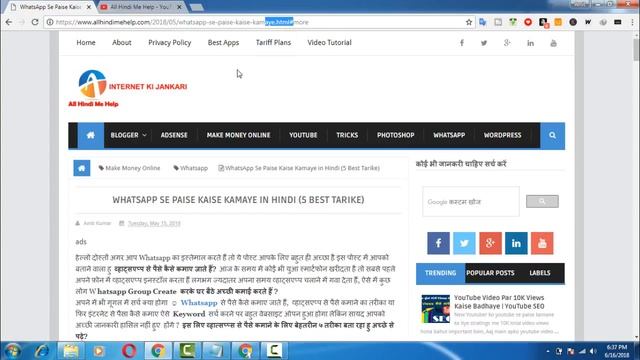Screen dimensions: 640x360
Task: Click the post date Tuesday, May 15, 2018
Action: pyautogui.click(x=154, y=223)
